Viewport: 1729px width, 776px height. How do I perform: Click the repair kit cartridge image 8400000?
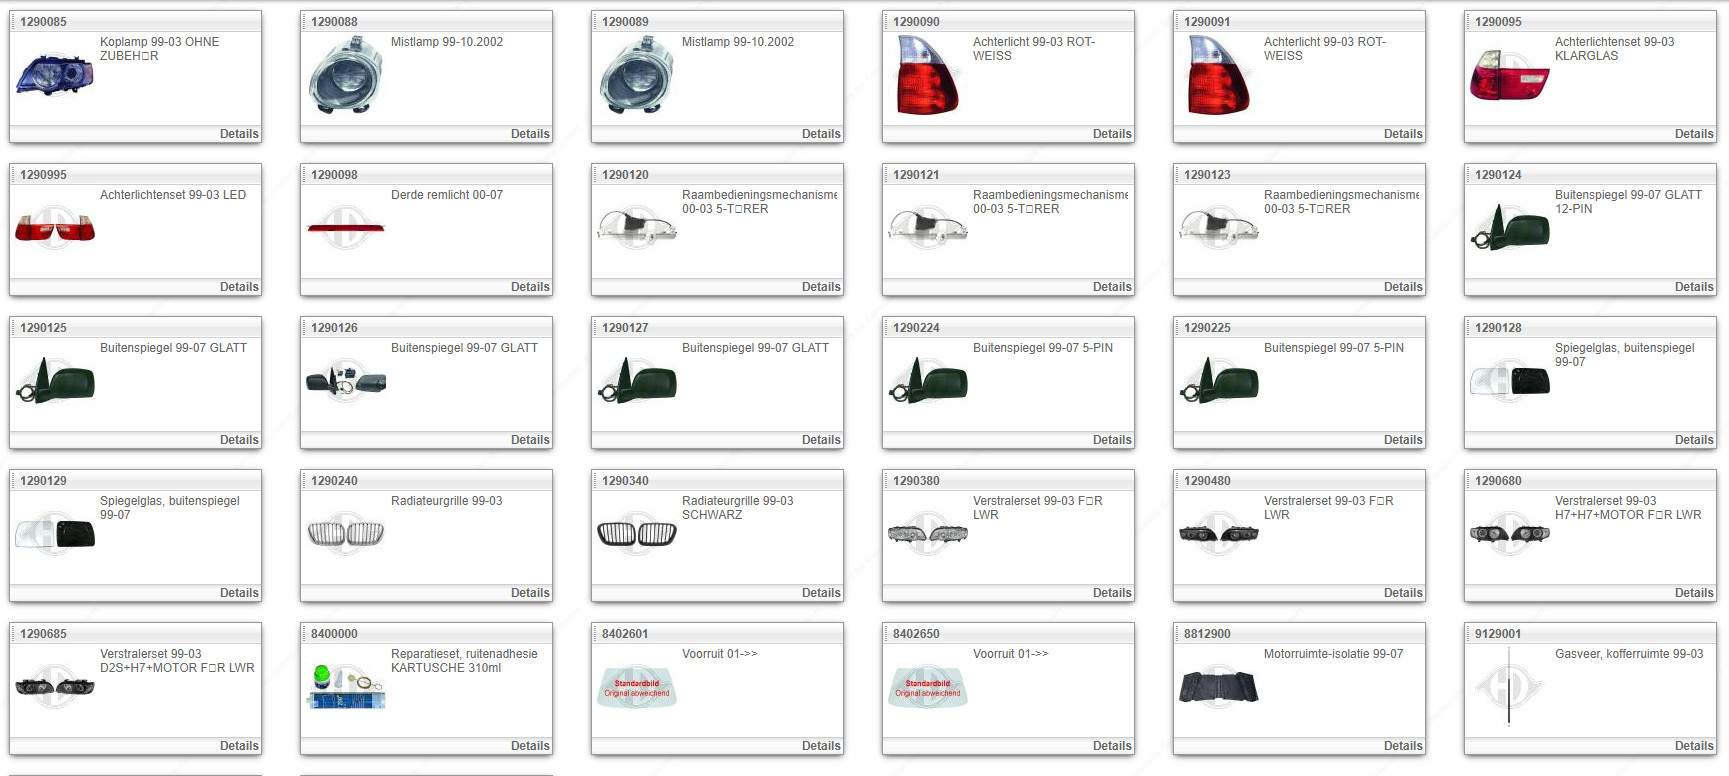(x=346, y=687)
